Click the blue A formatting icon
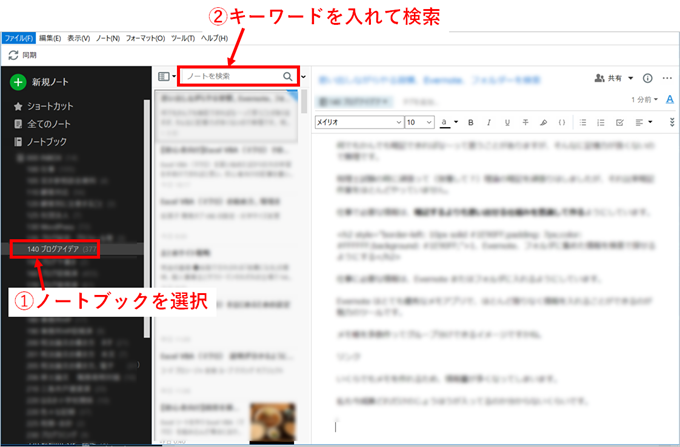680x447 pixels. [670, 100]
